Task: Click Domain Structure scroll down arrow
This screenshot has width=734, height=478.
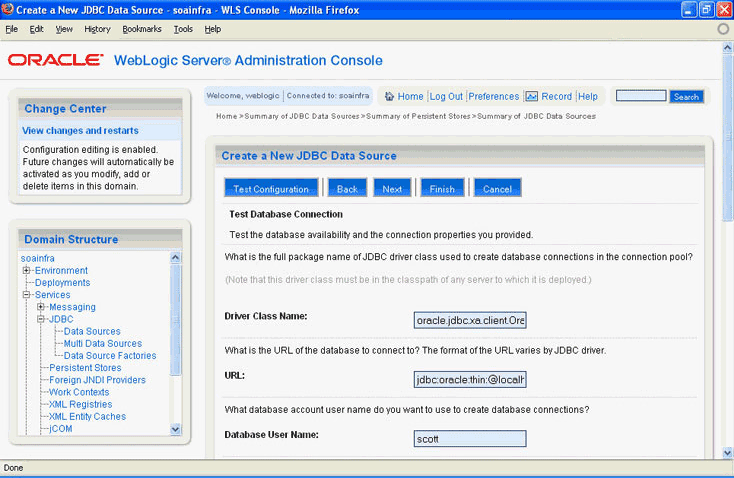Action: tap(176, 429)
